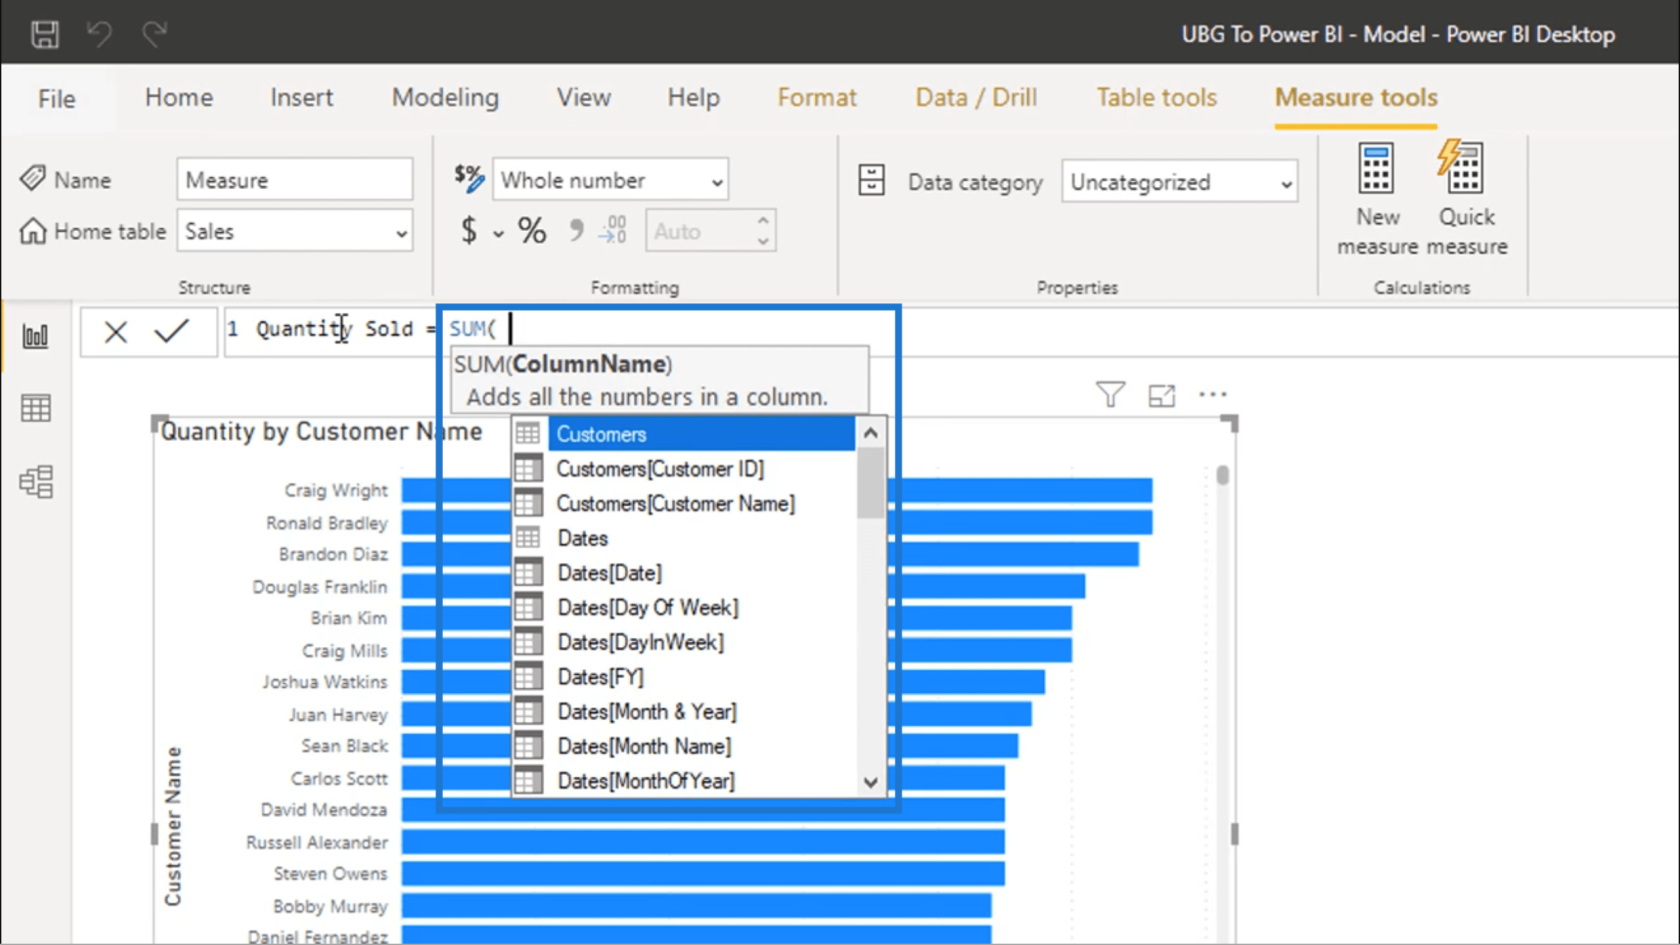Select Dates table suggestion

coord(684,538)
